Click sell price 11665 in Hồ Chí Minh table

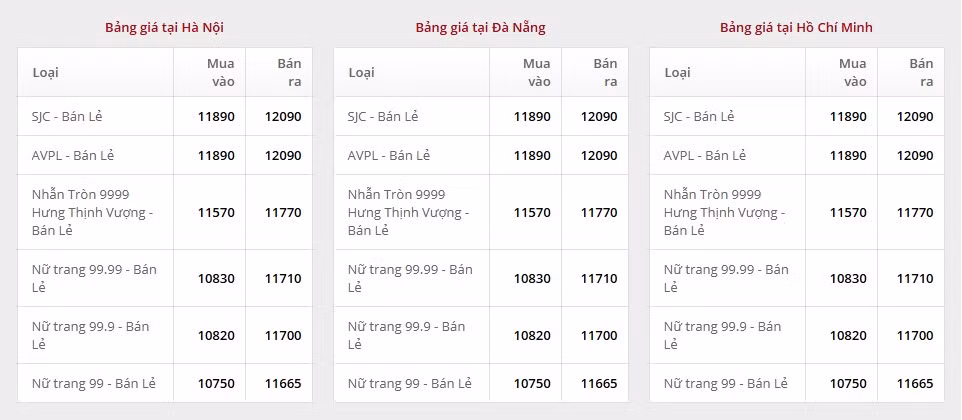point(915,384)
